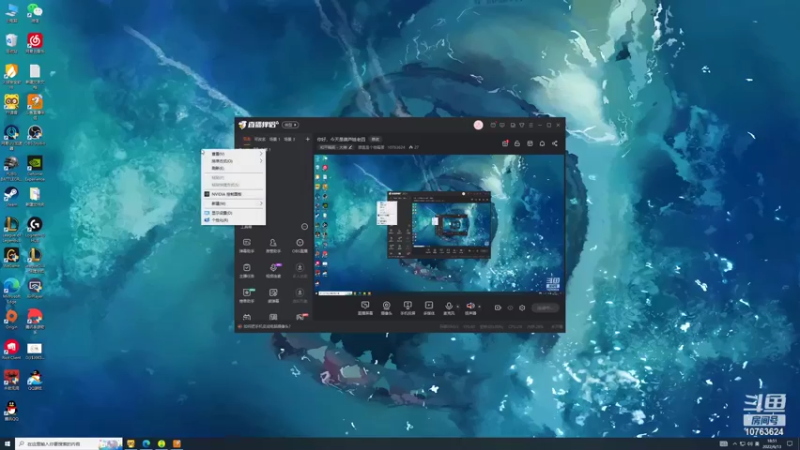Add a new scene with the plus button
Screen dimensions: 800x450
[x=307, y=139]
